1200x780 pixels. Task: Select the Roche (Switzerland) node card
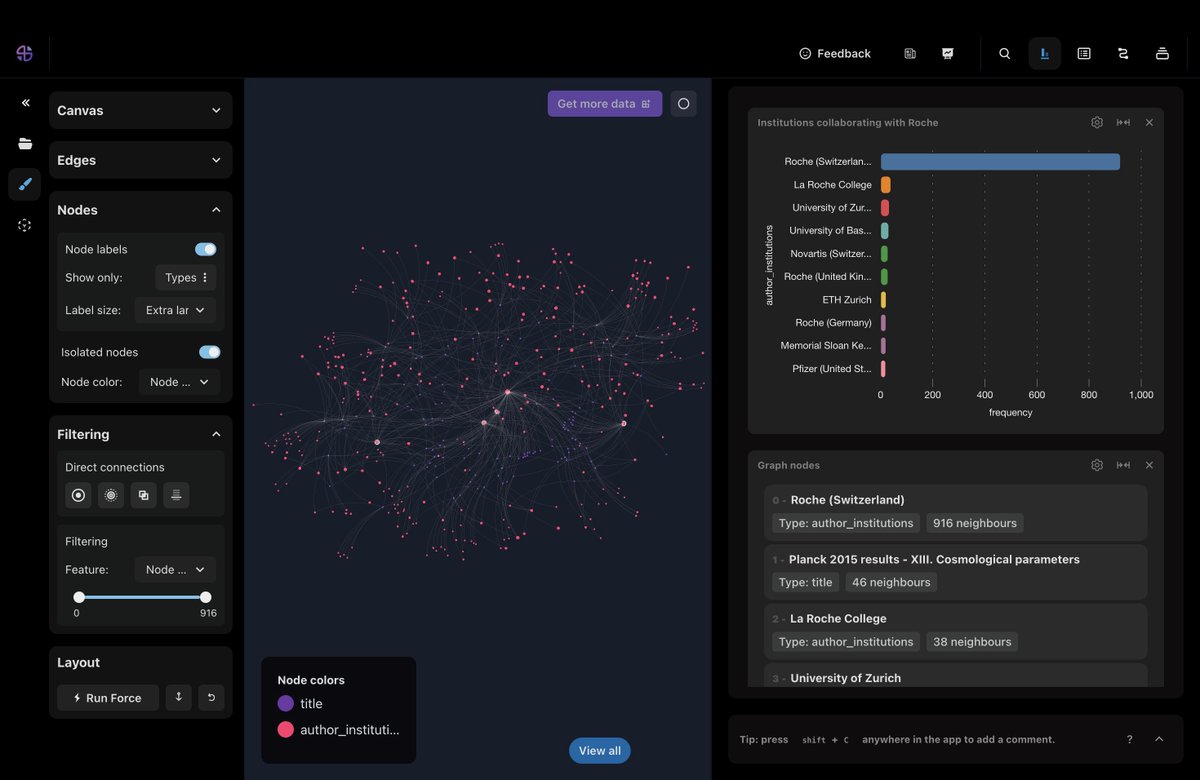[955, 512]
